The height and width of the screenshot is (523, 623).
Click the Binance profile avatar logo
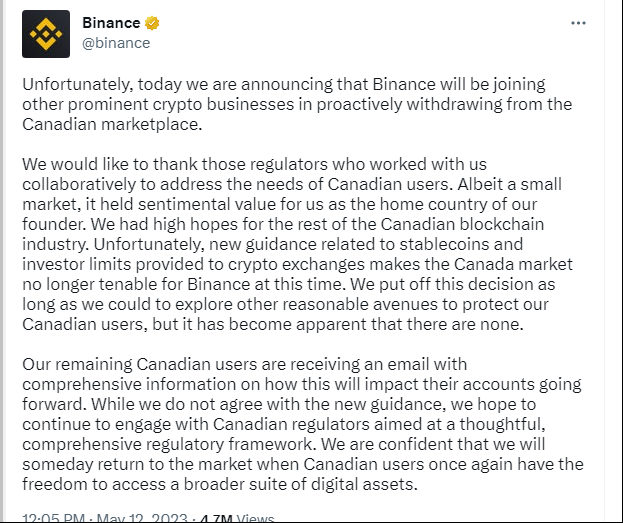coord(46,33)
